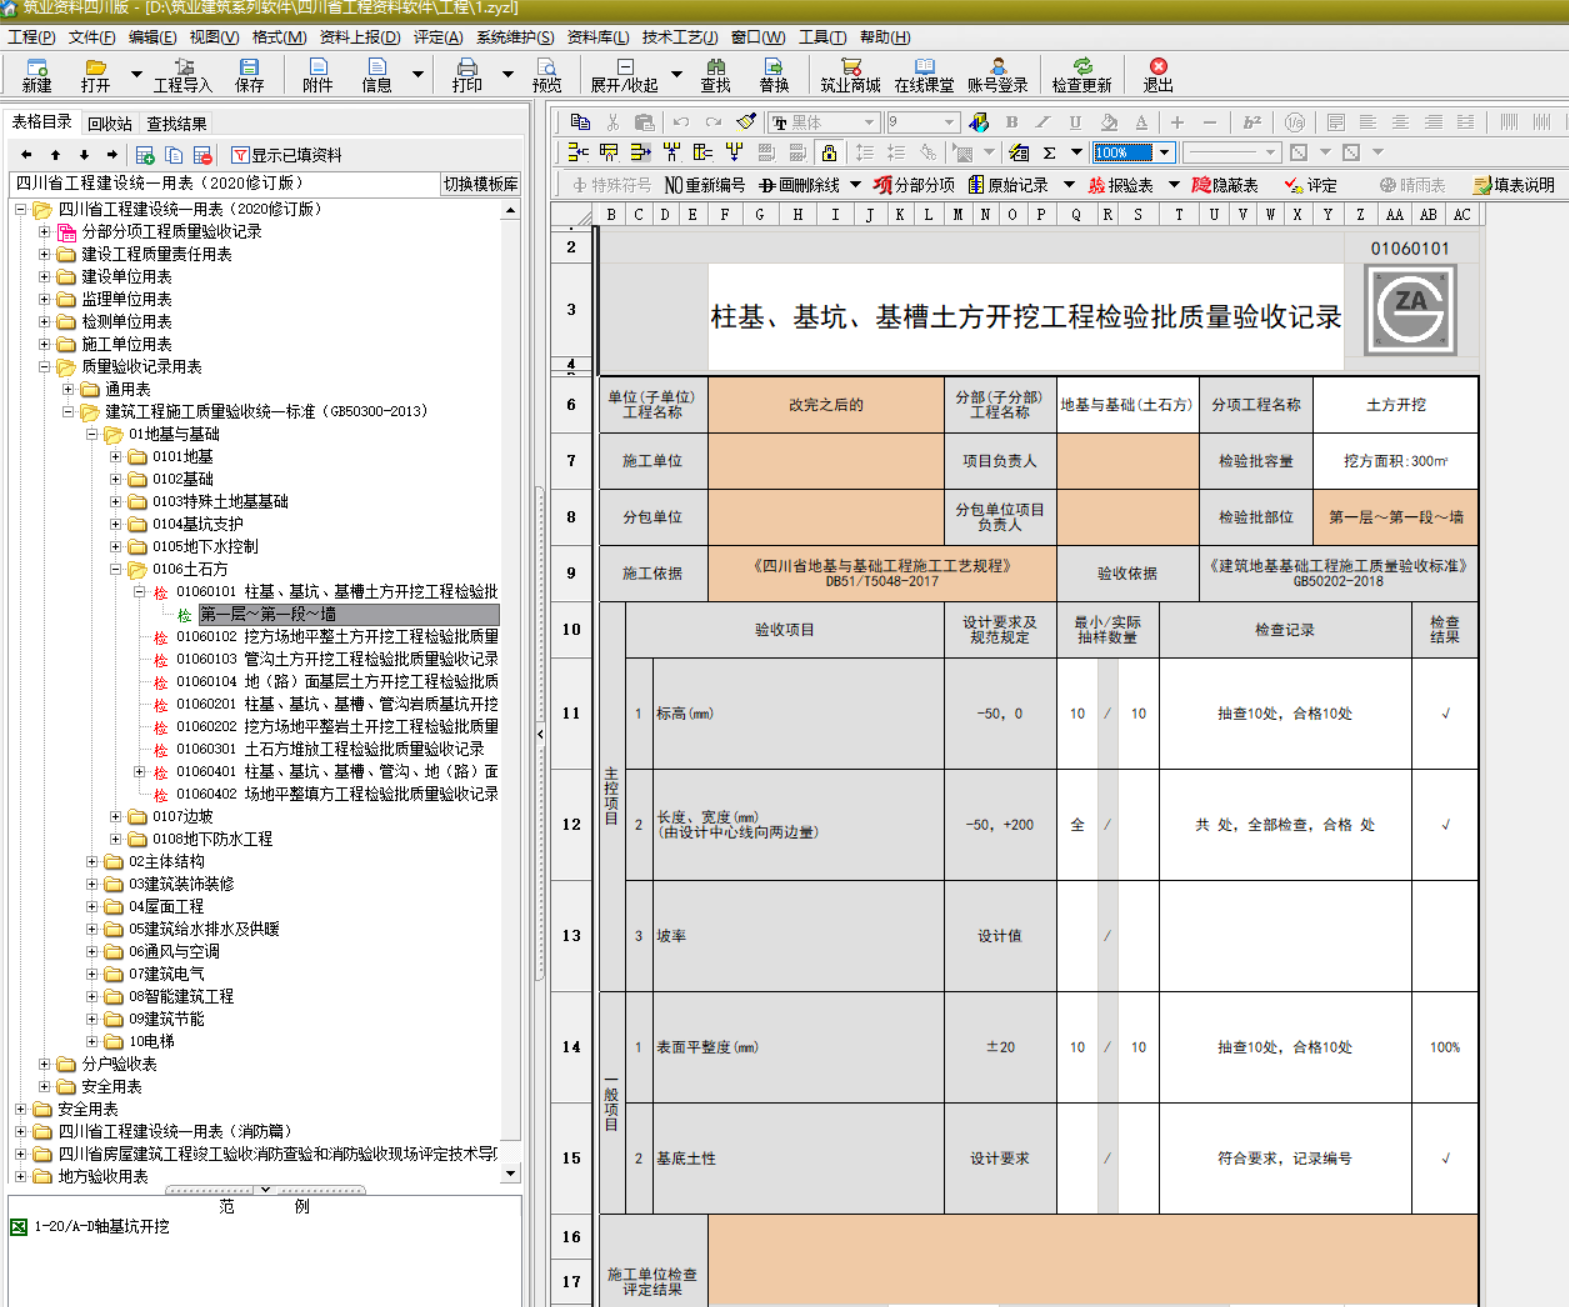Toggle the 隐蔽表 button
This screenshot has height=1307, width=1569.
(x=1225, y=185)
